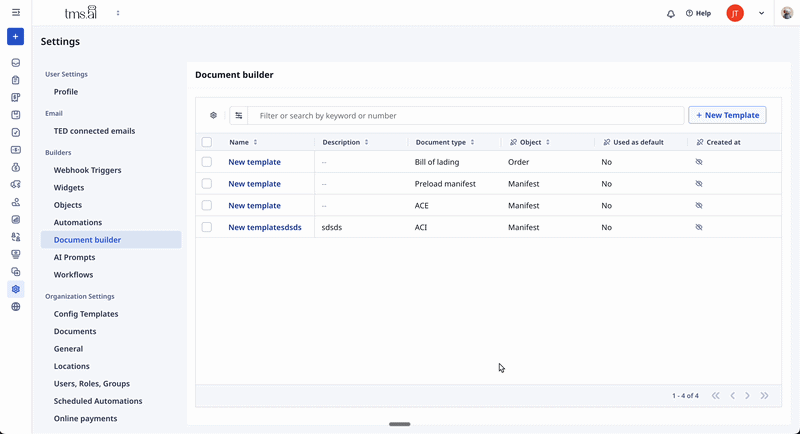Expand the account dropdown chevron beside JT
The width and height of the screenshot is (800, 434).
761,14
